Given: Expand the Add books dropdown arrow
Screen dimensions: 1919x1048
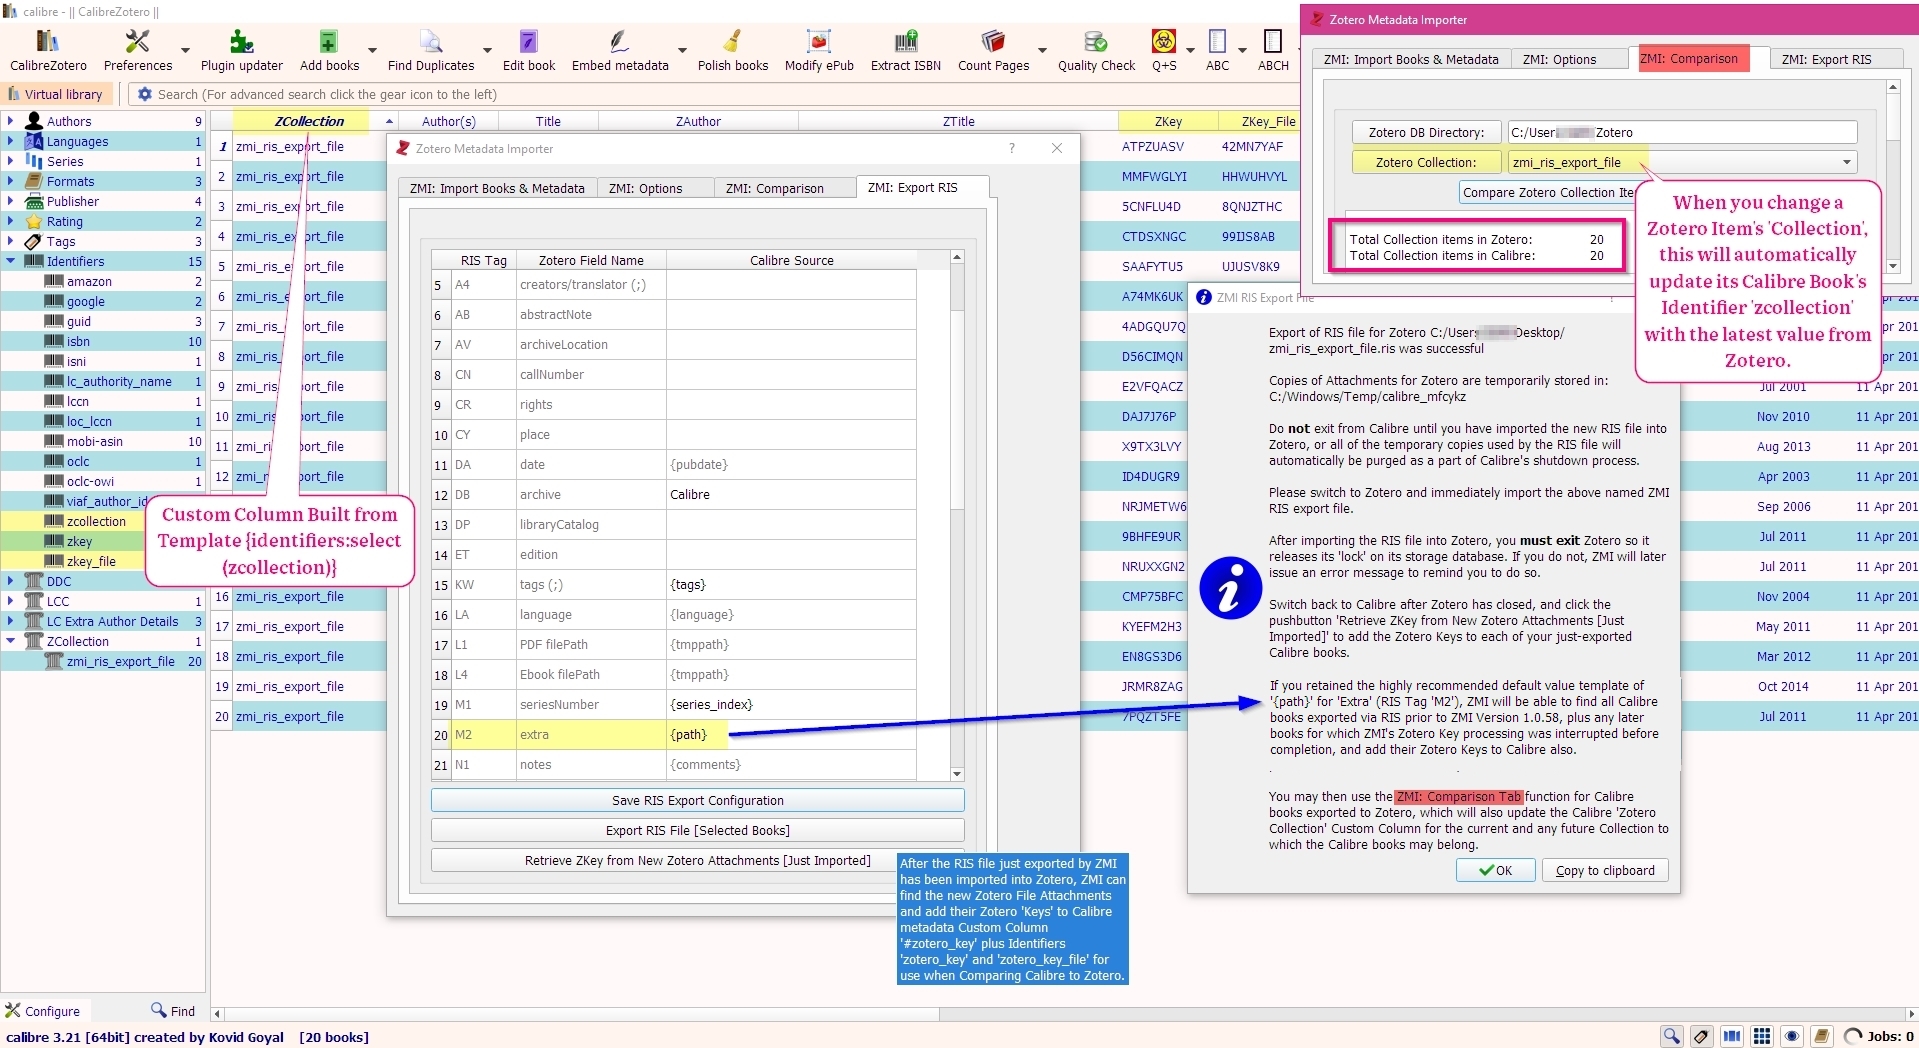Looking at the screenshot, I should tap(372, 50).
